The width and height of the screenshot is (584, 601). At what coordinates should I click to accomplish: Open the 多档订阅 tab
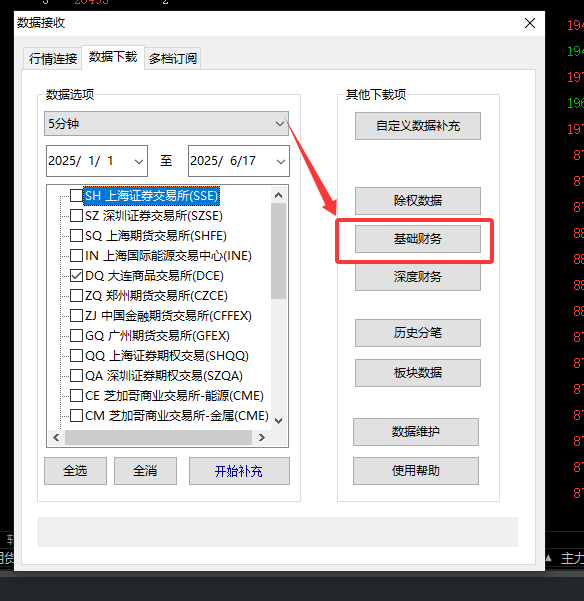tap(172, 59)
